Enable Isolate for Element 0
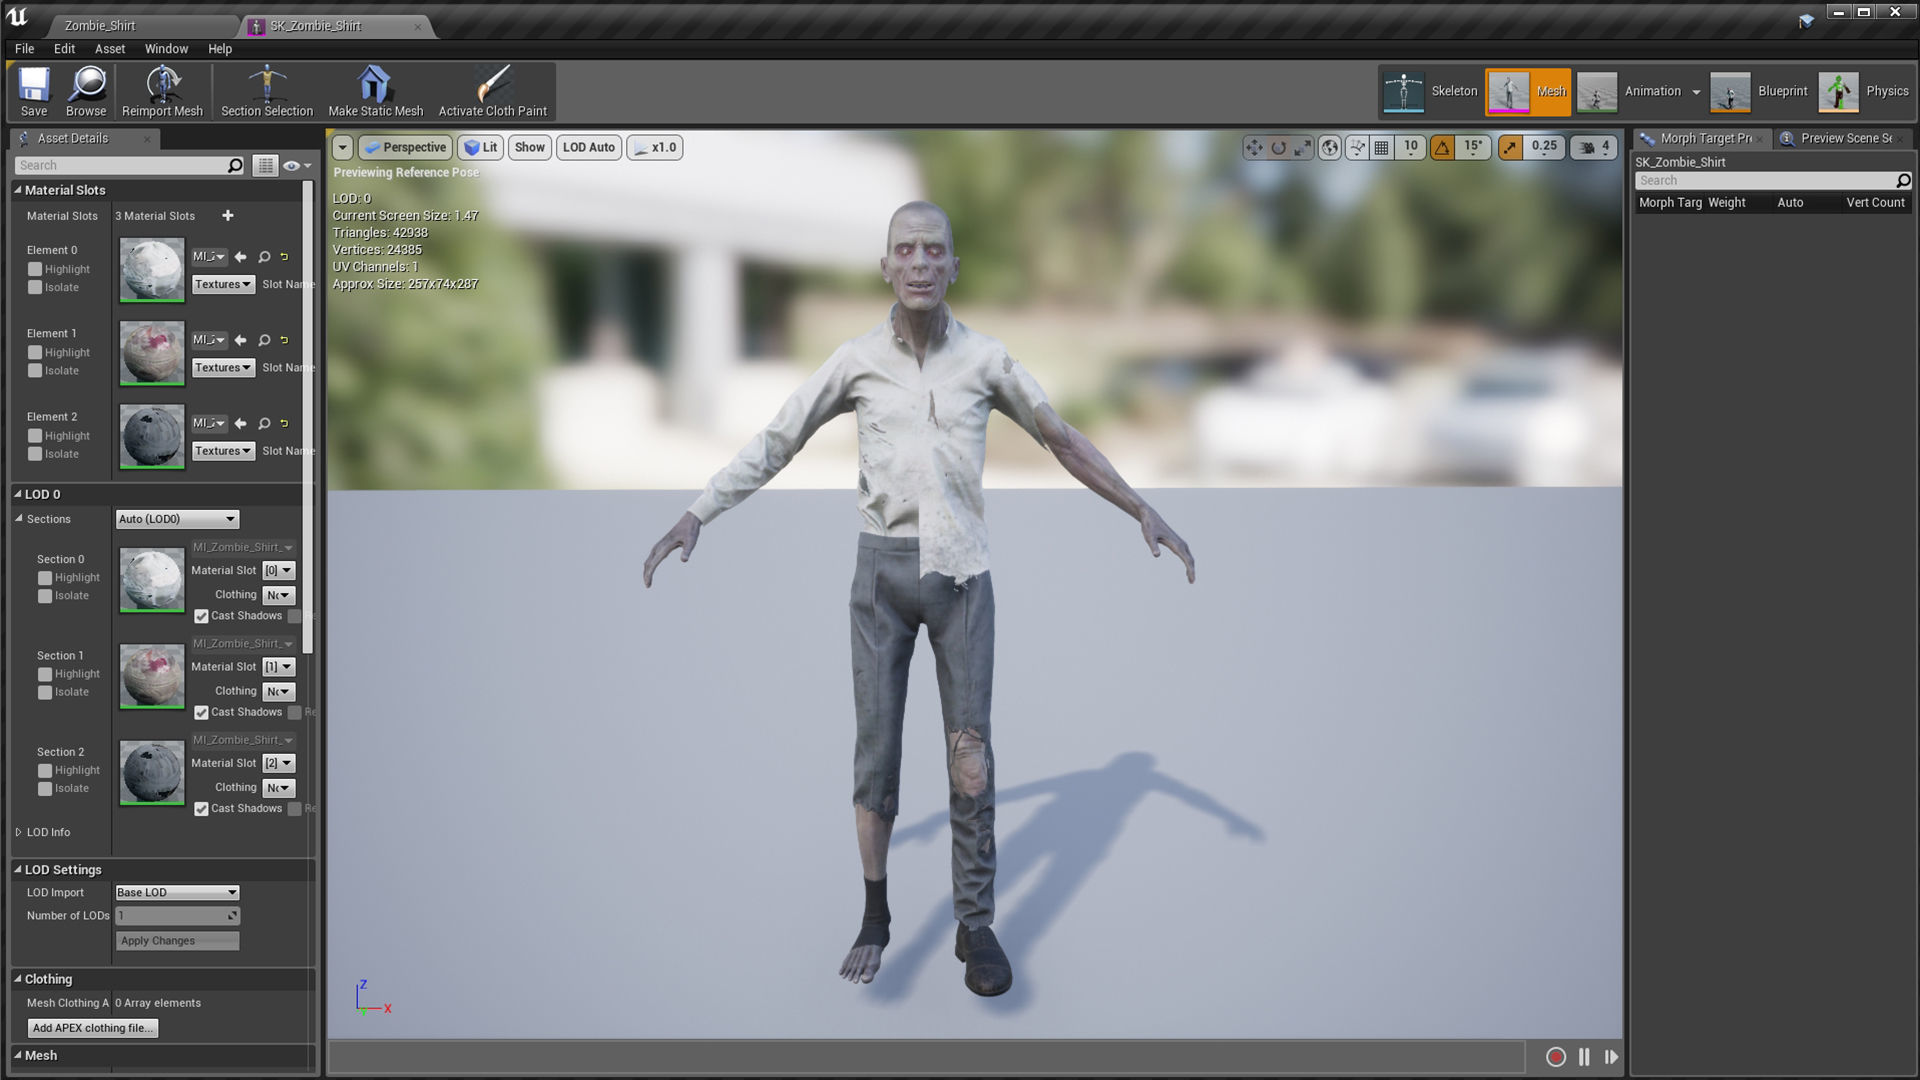1920x1080 pixels. coord(35,287)
